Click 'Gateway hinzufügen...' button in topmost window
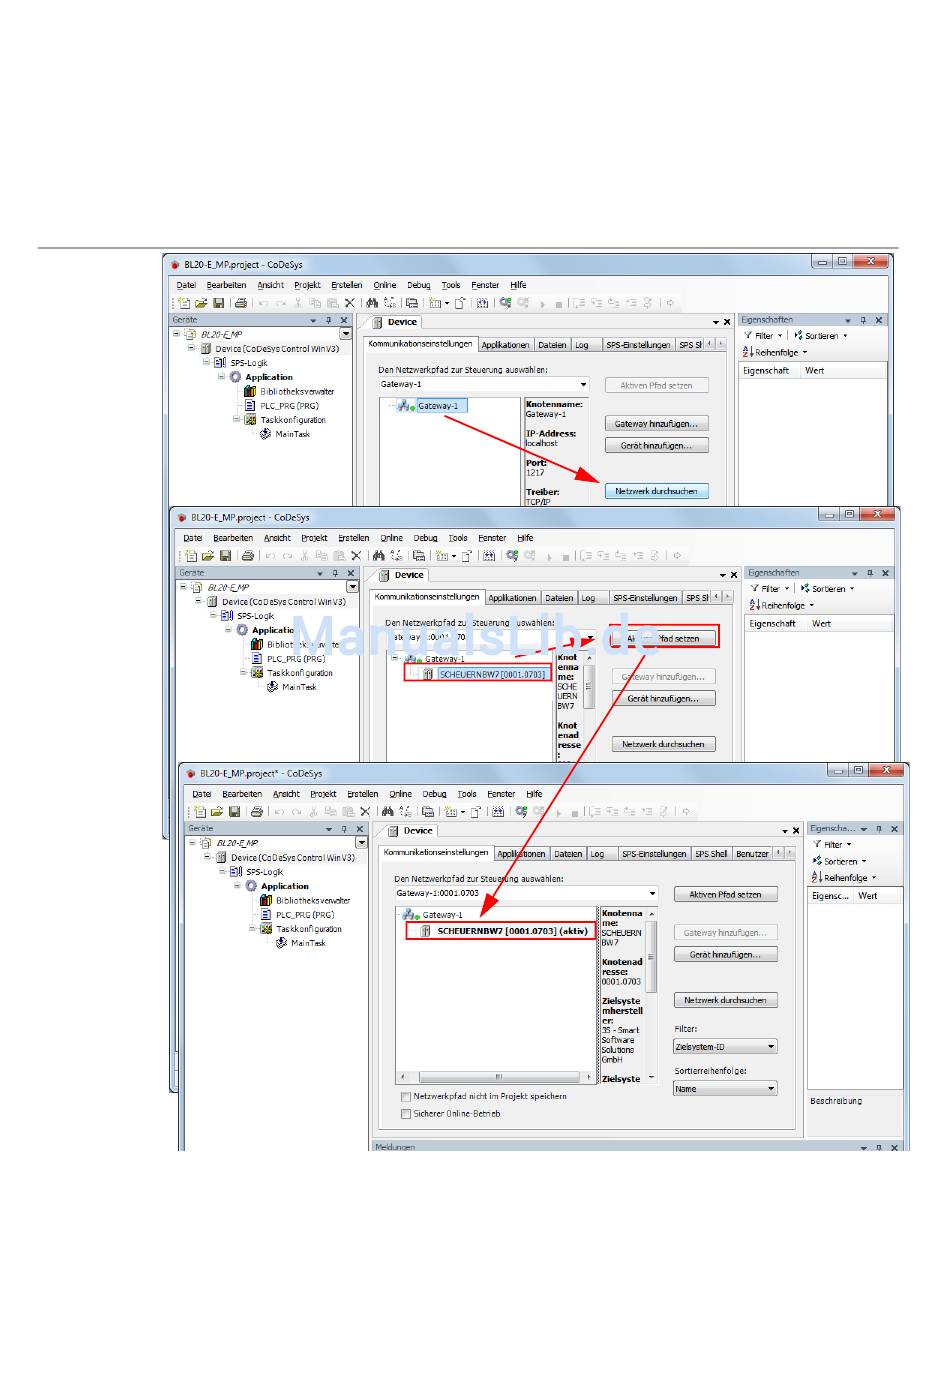 (656, 424)
